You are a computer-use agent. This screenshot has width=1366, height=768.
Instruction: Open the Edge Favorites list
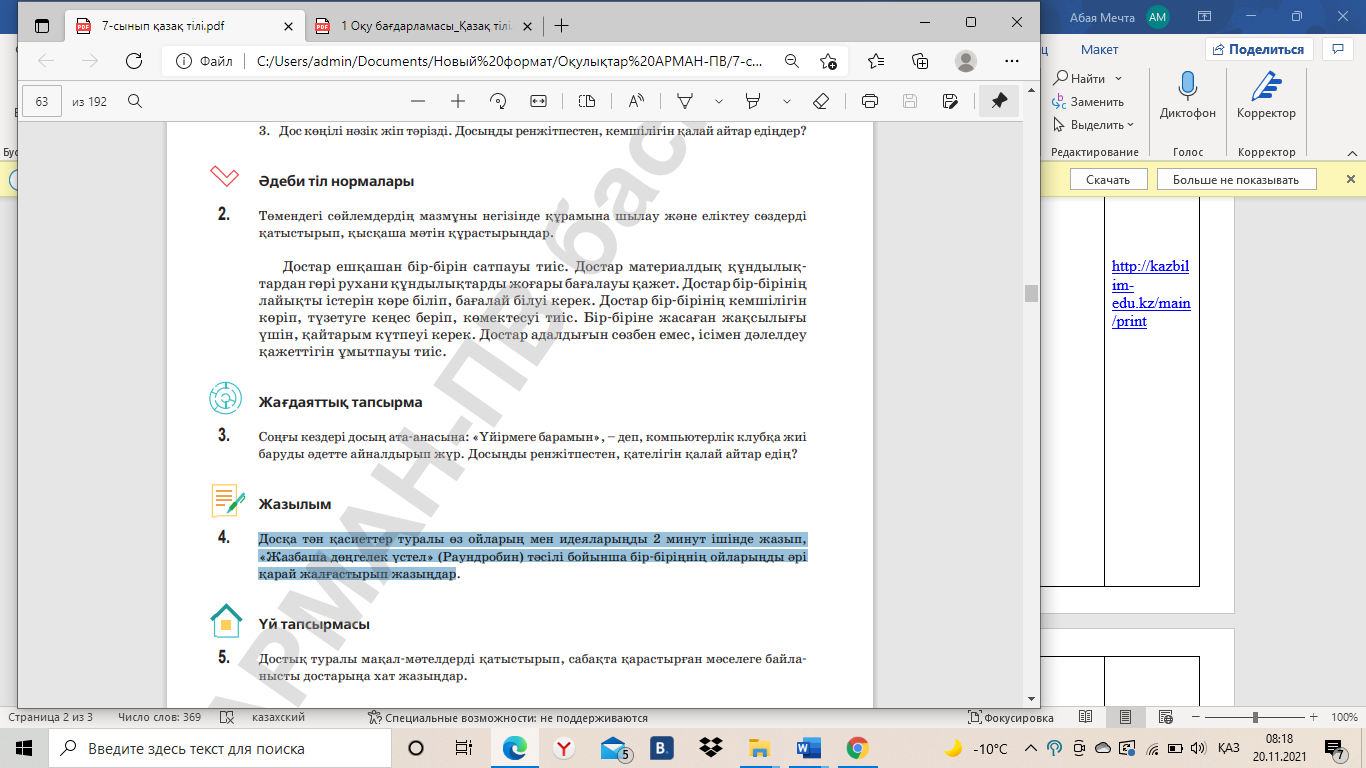click(x=876, y=61)
